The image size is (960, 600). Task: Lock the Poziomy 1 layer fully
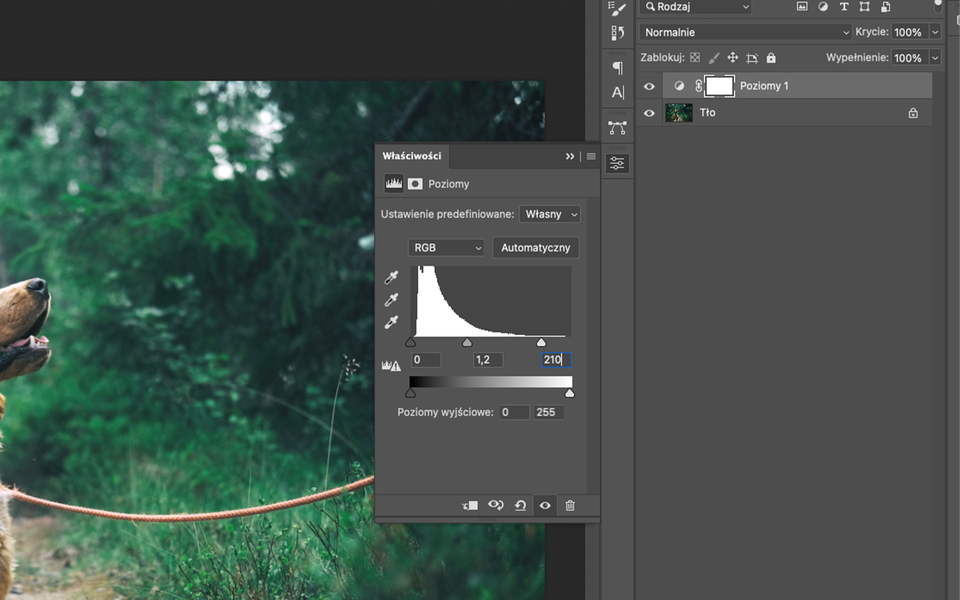[770, 57]
